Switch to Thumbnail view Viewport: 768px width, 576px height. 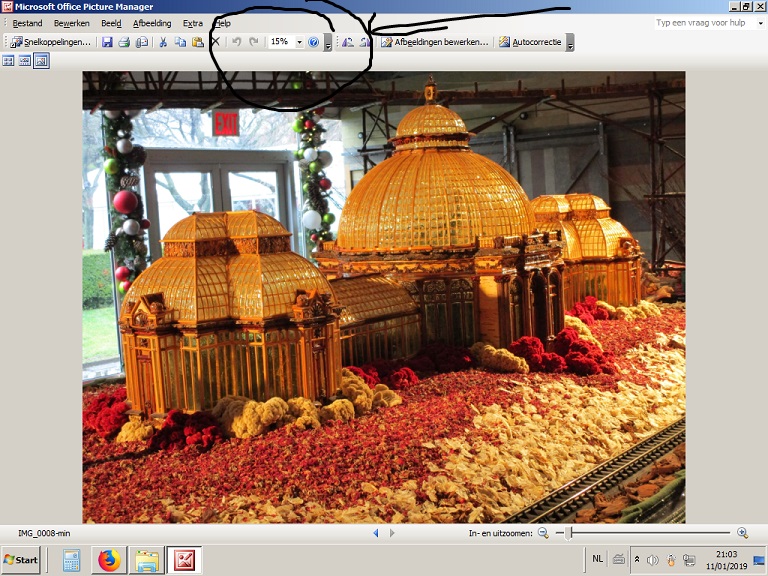[x=9, y=61]
